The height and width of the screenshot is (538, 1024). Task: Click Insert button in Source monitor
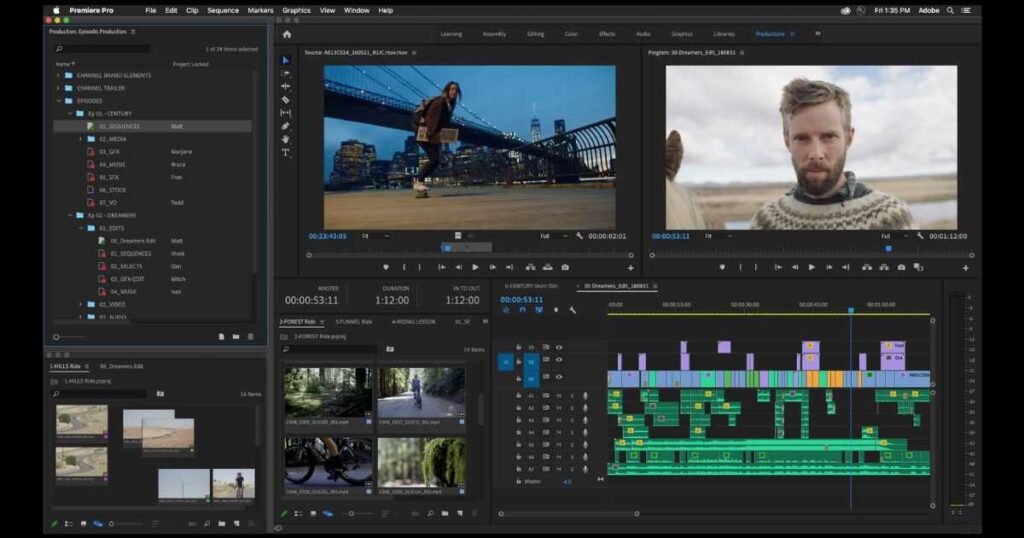530,267
